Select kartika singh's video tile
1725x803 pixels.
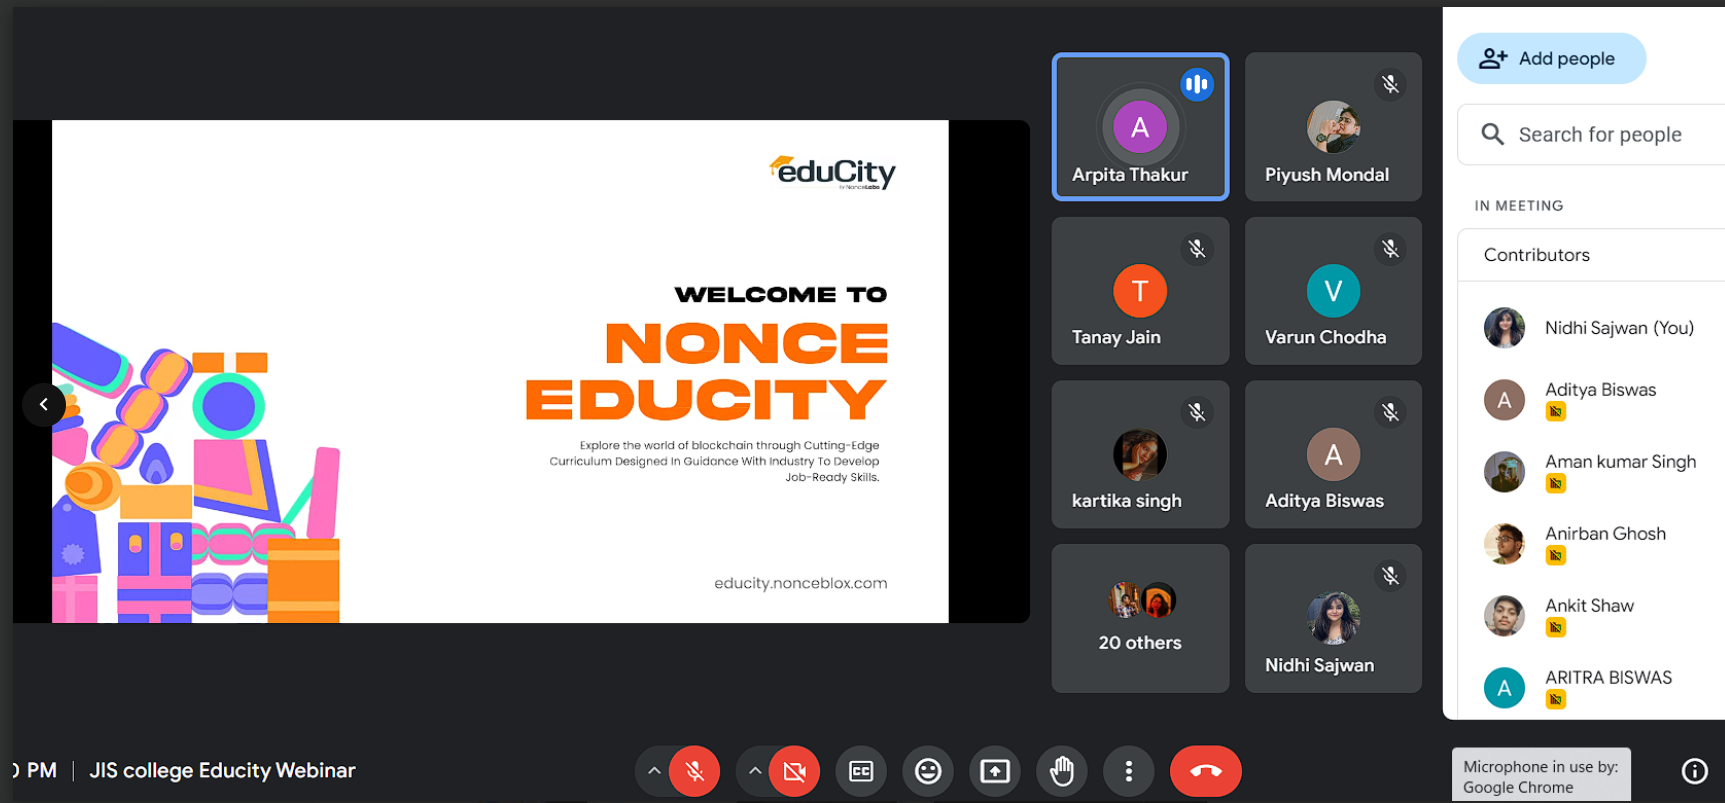1140,455
